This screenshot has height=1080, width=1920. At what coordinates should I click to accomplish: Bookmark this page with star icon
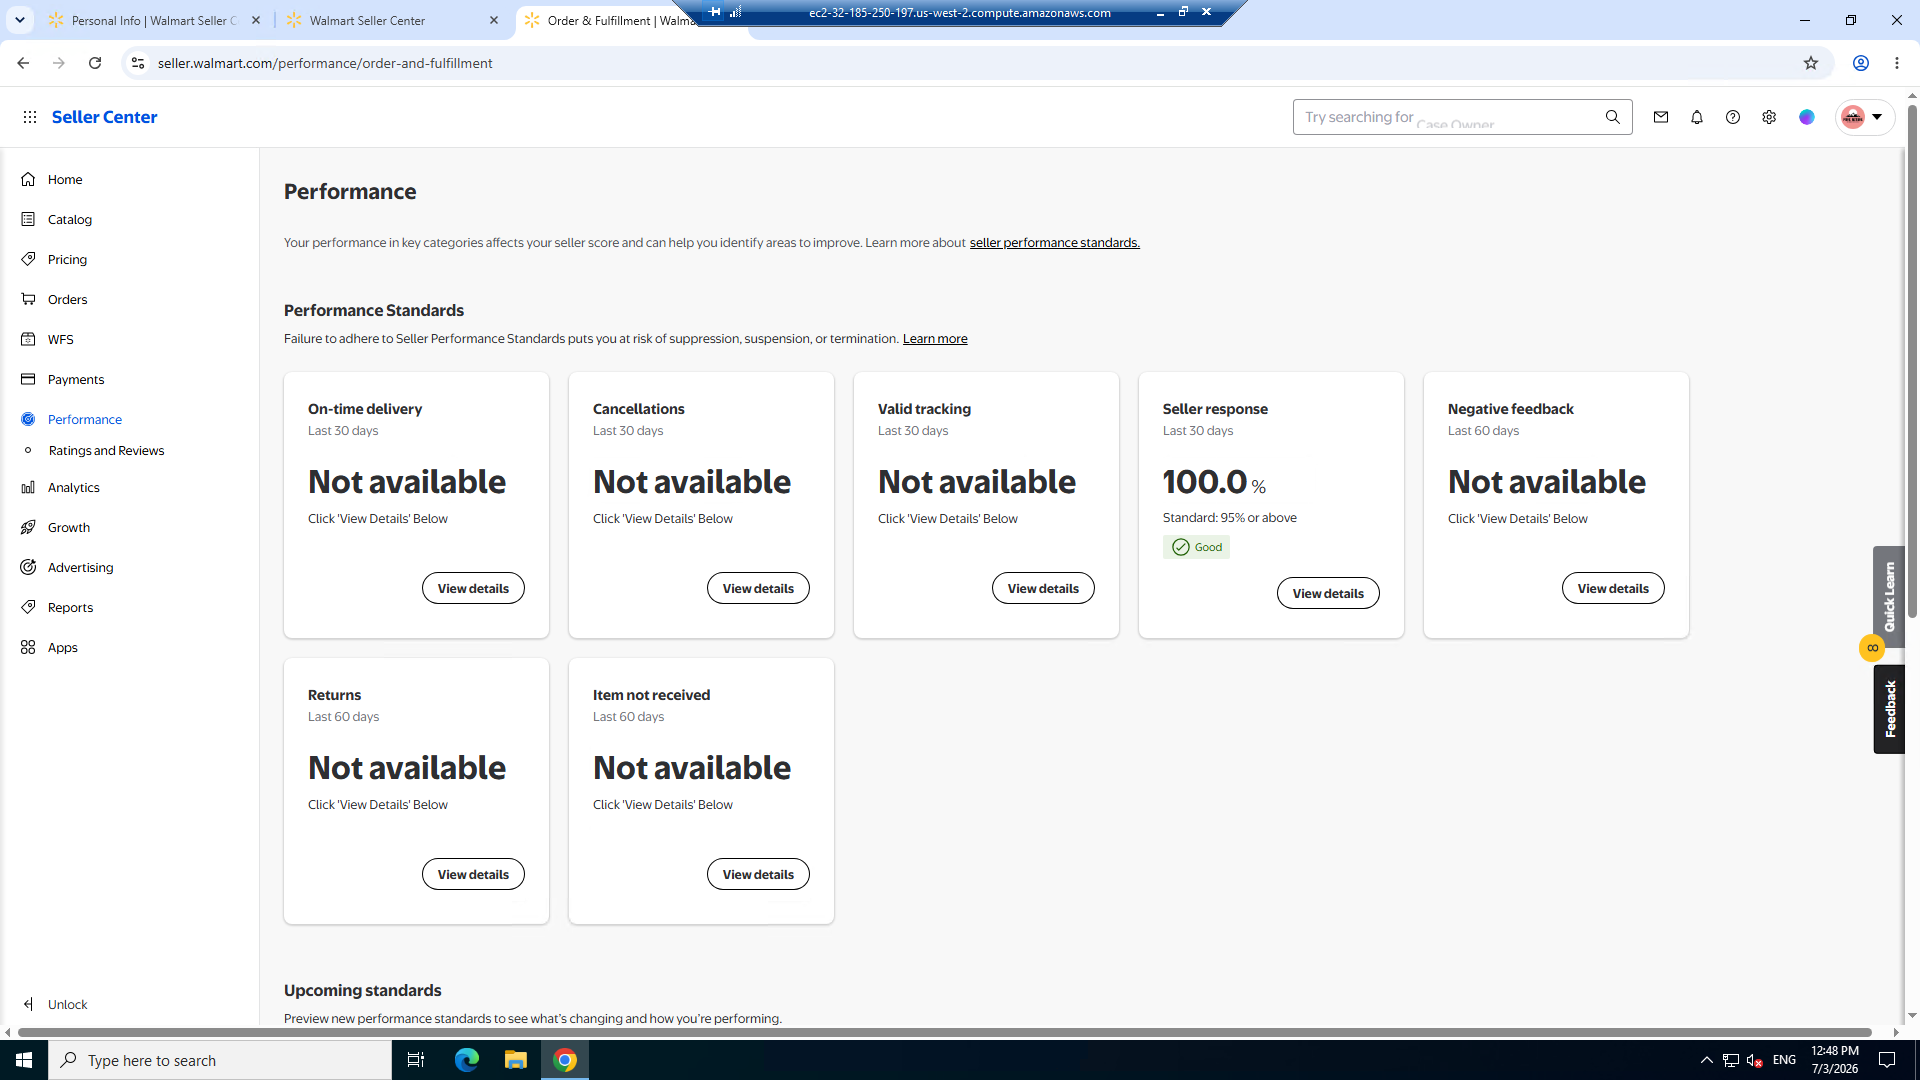(1811, 63)
